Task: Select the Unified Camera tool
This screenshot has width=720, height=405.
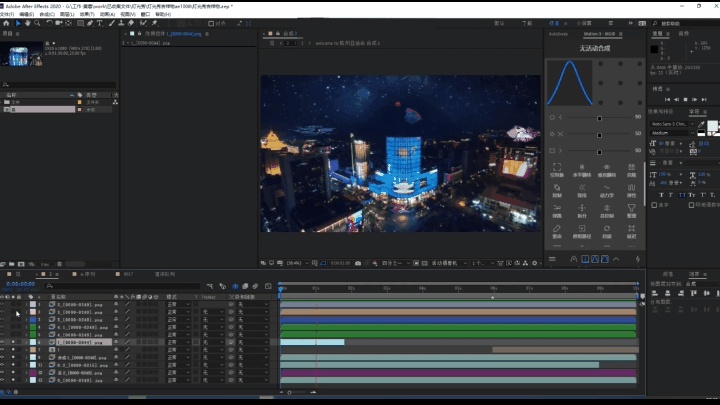Action: (59, 23)
